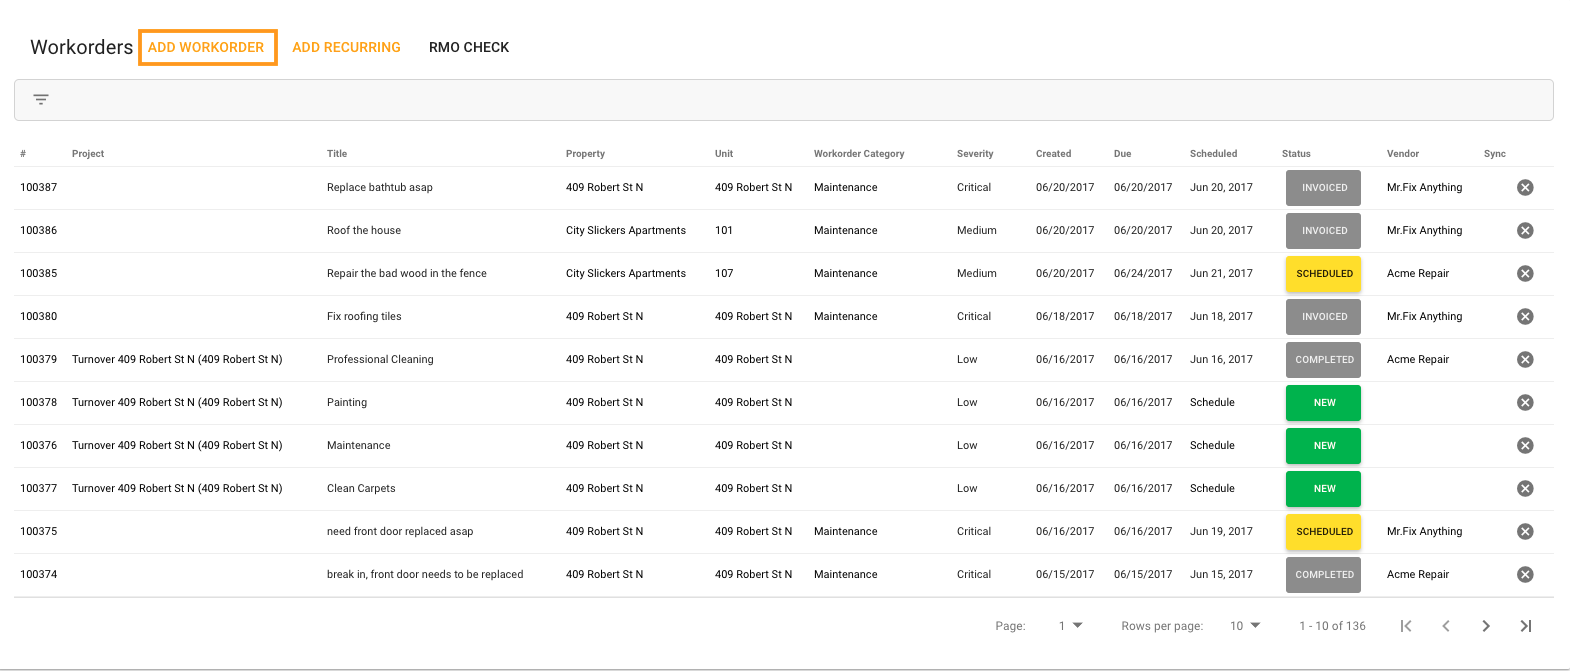Click Completed status of workorder 100374
The image size is (1570, 671).
1324,574
